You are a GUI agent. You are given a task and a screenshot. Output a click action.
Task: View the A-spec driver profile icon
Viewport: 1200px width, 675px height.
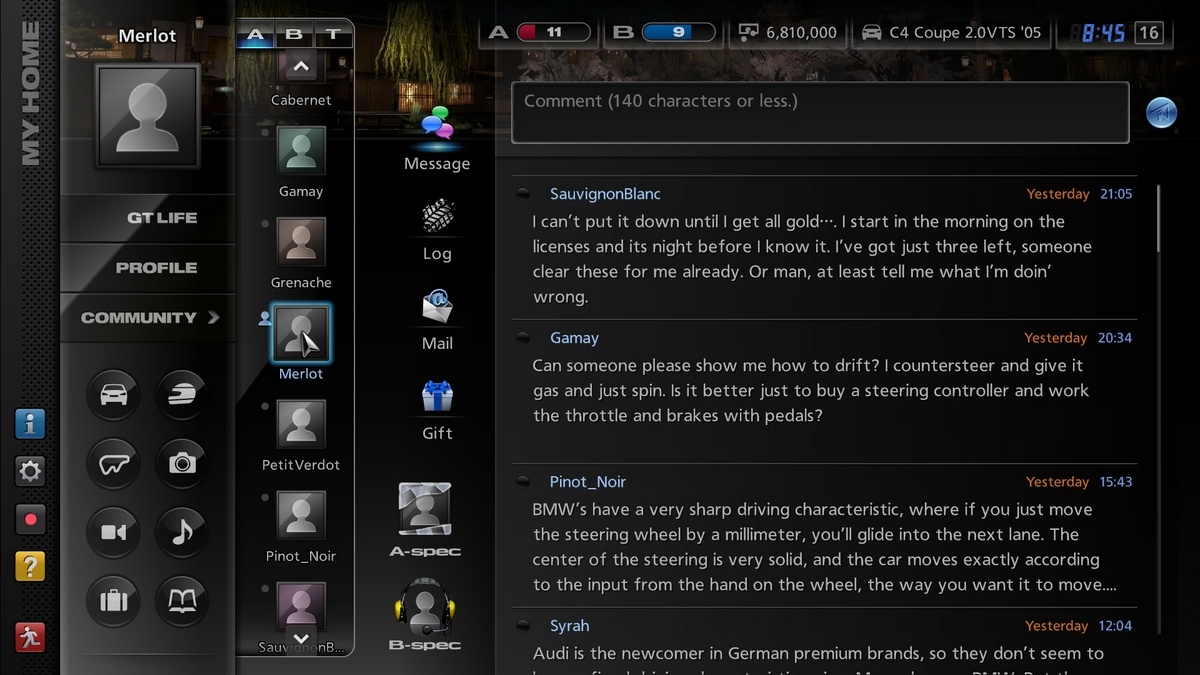point(425,509)
